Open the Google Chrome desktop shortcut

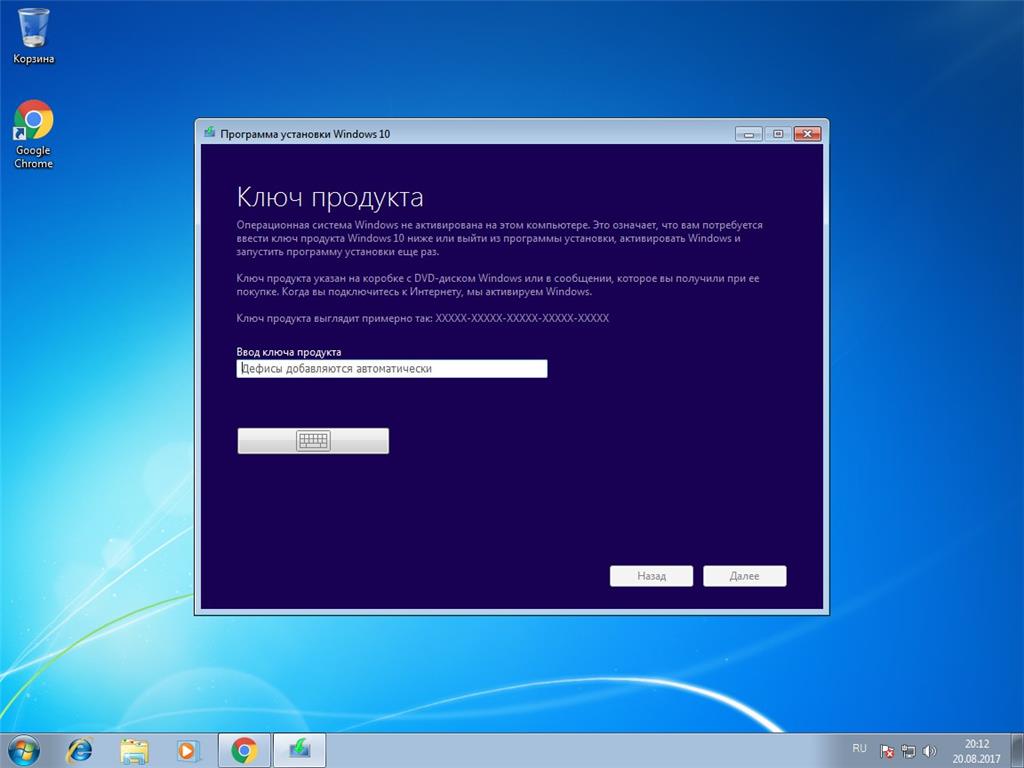point(33,134)
